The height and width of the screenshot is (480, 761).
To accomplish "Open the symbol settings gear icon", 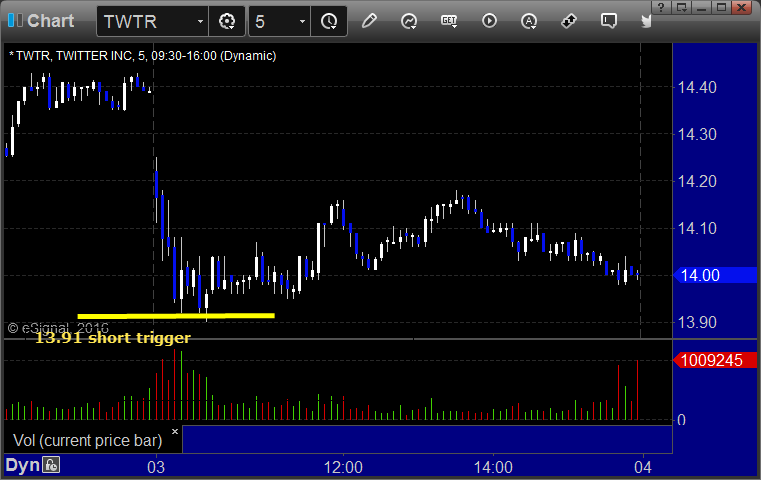I will click(x=227, y=21).
